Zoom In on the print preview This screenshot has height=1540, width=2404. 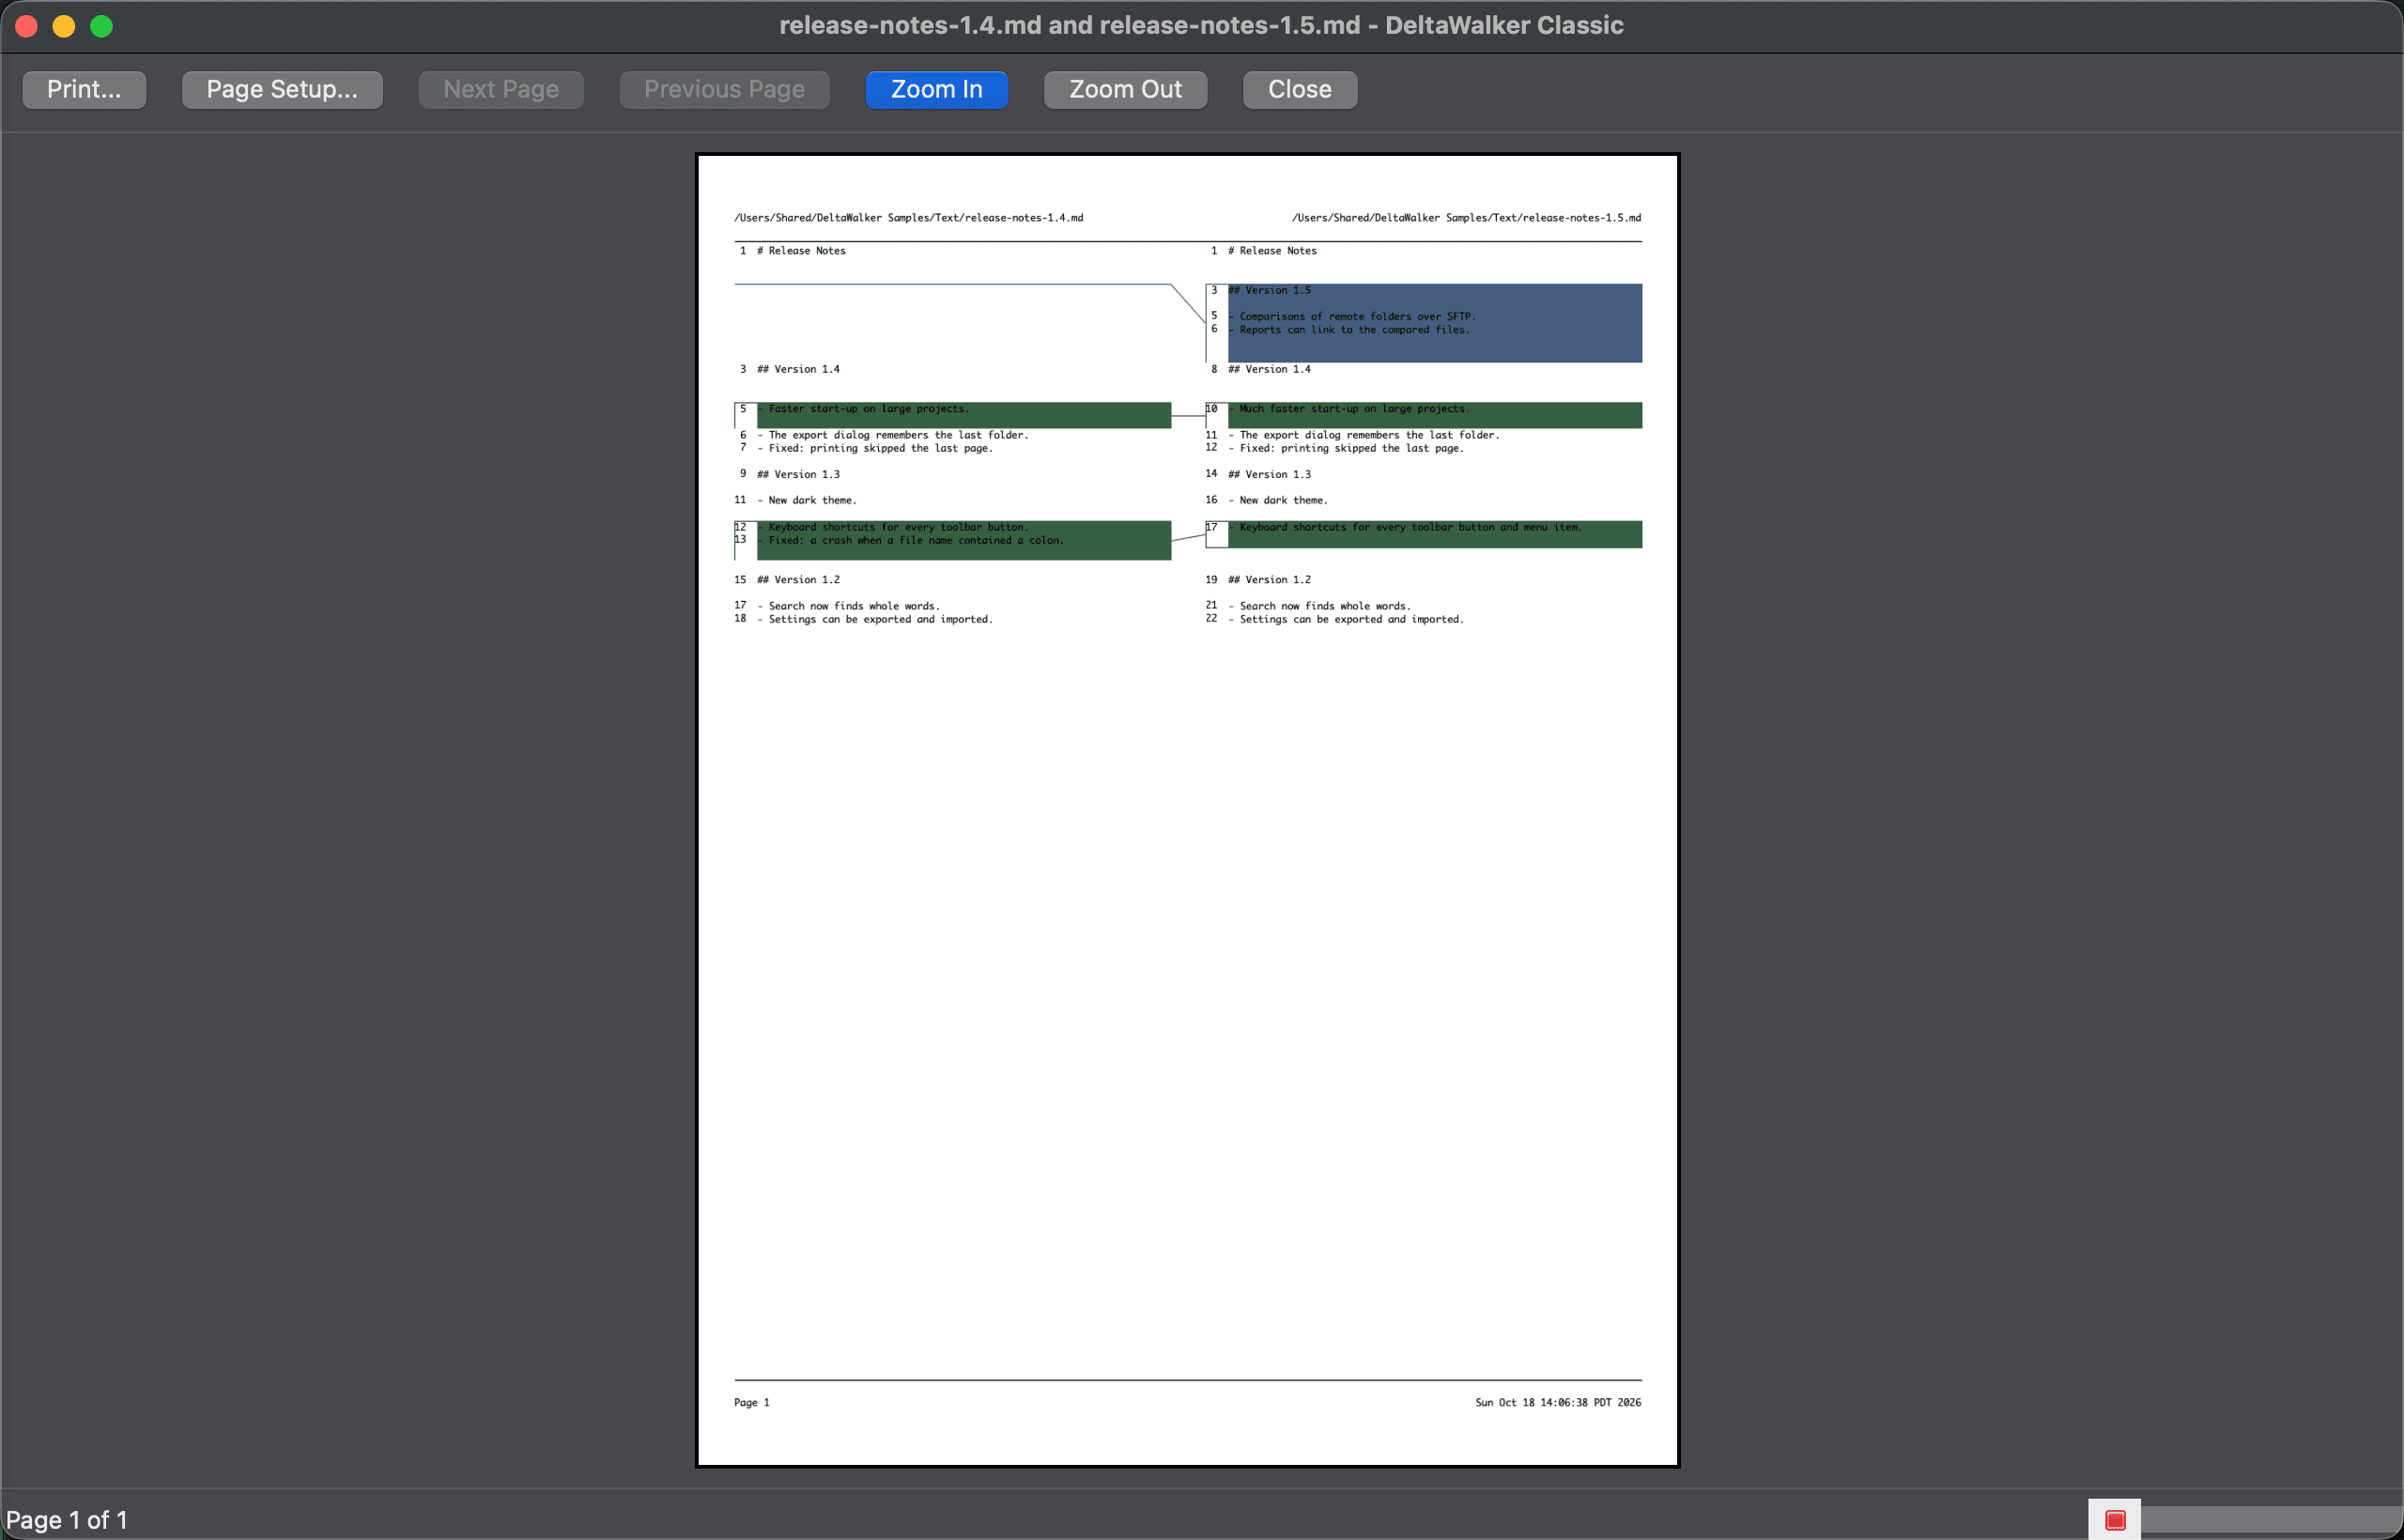pos(937,90)
